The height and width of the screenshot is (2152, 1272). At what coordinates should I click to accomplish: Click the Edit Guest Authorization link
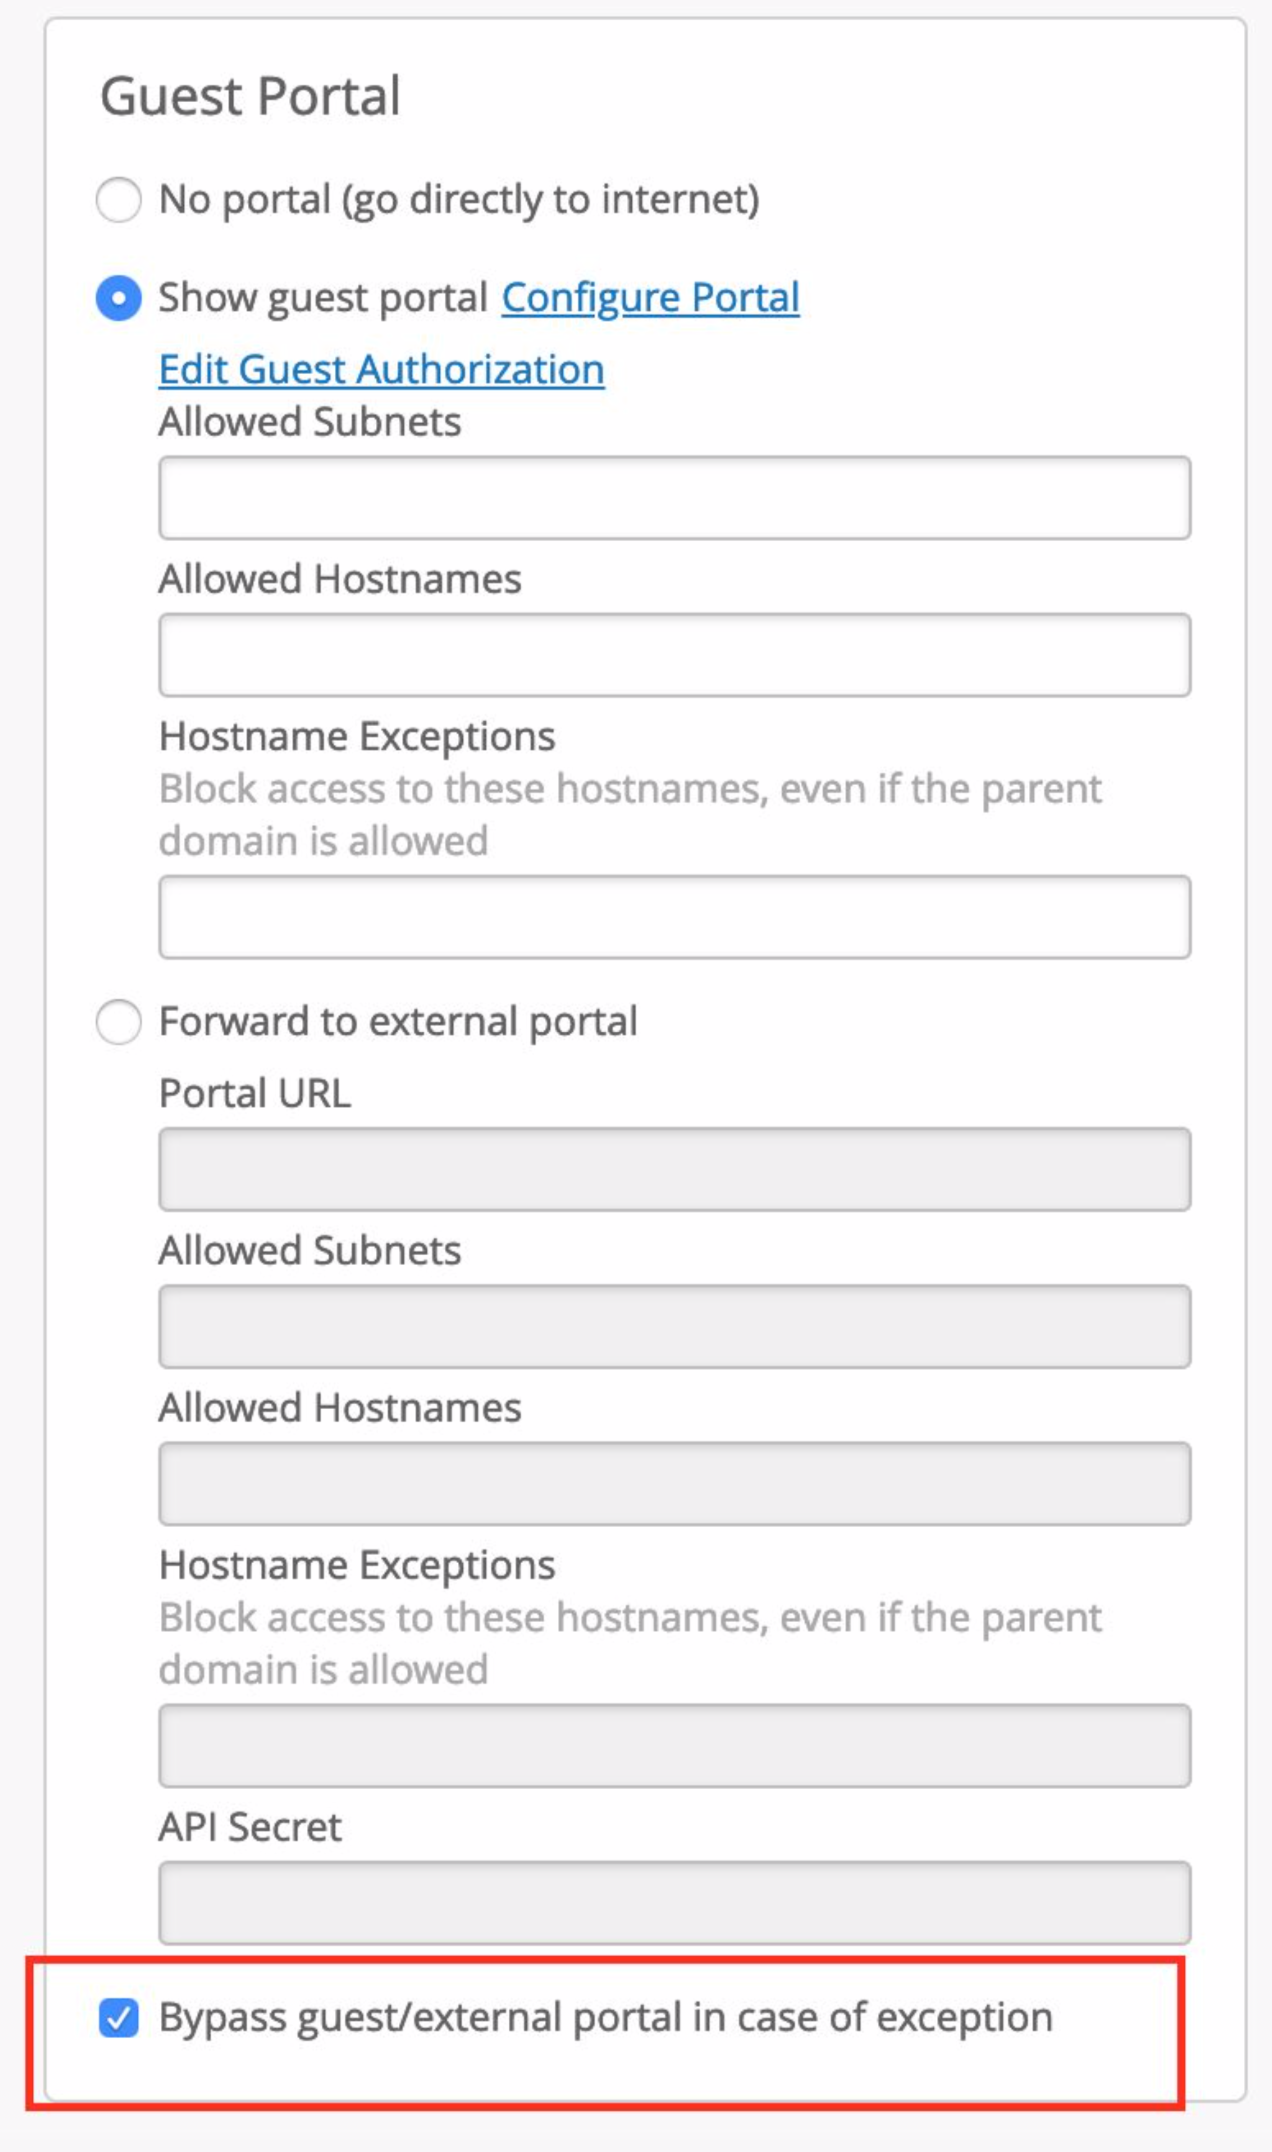pyautogui.click(x=381, y=370)
